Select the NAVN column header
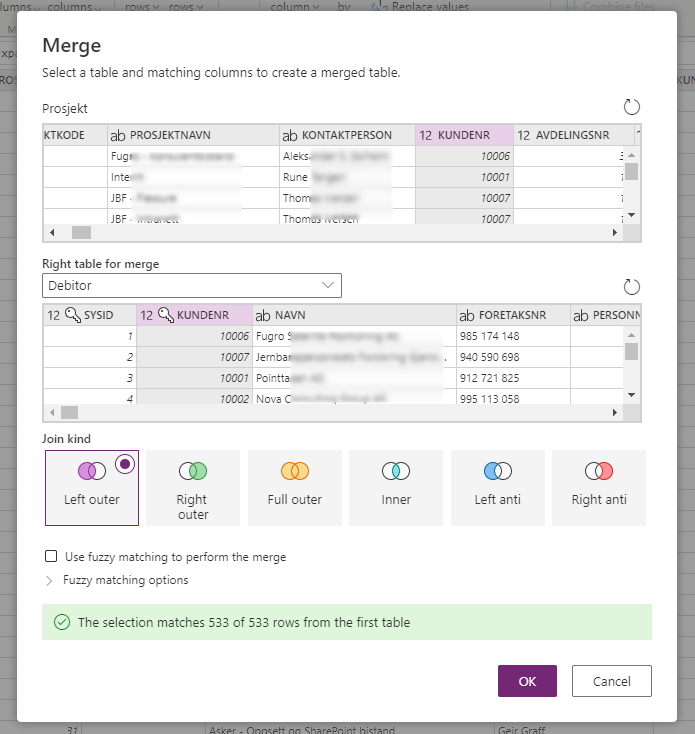The image size is (695, 734). [354, 315]
